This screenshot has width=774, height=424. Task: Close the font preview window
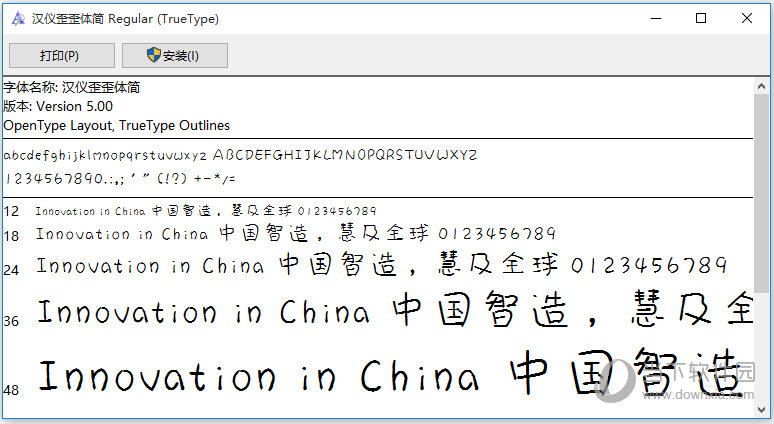(746, 19)
